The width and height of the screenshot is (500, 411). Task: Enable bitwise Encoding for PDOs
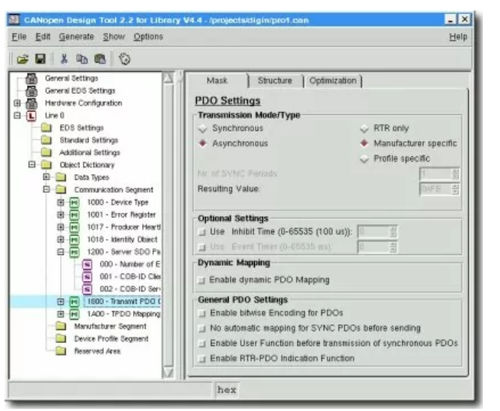pos(202,313)
